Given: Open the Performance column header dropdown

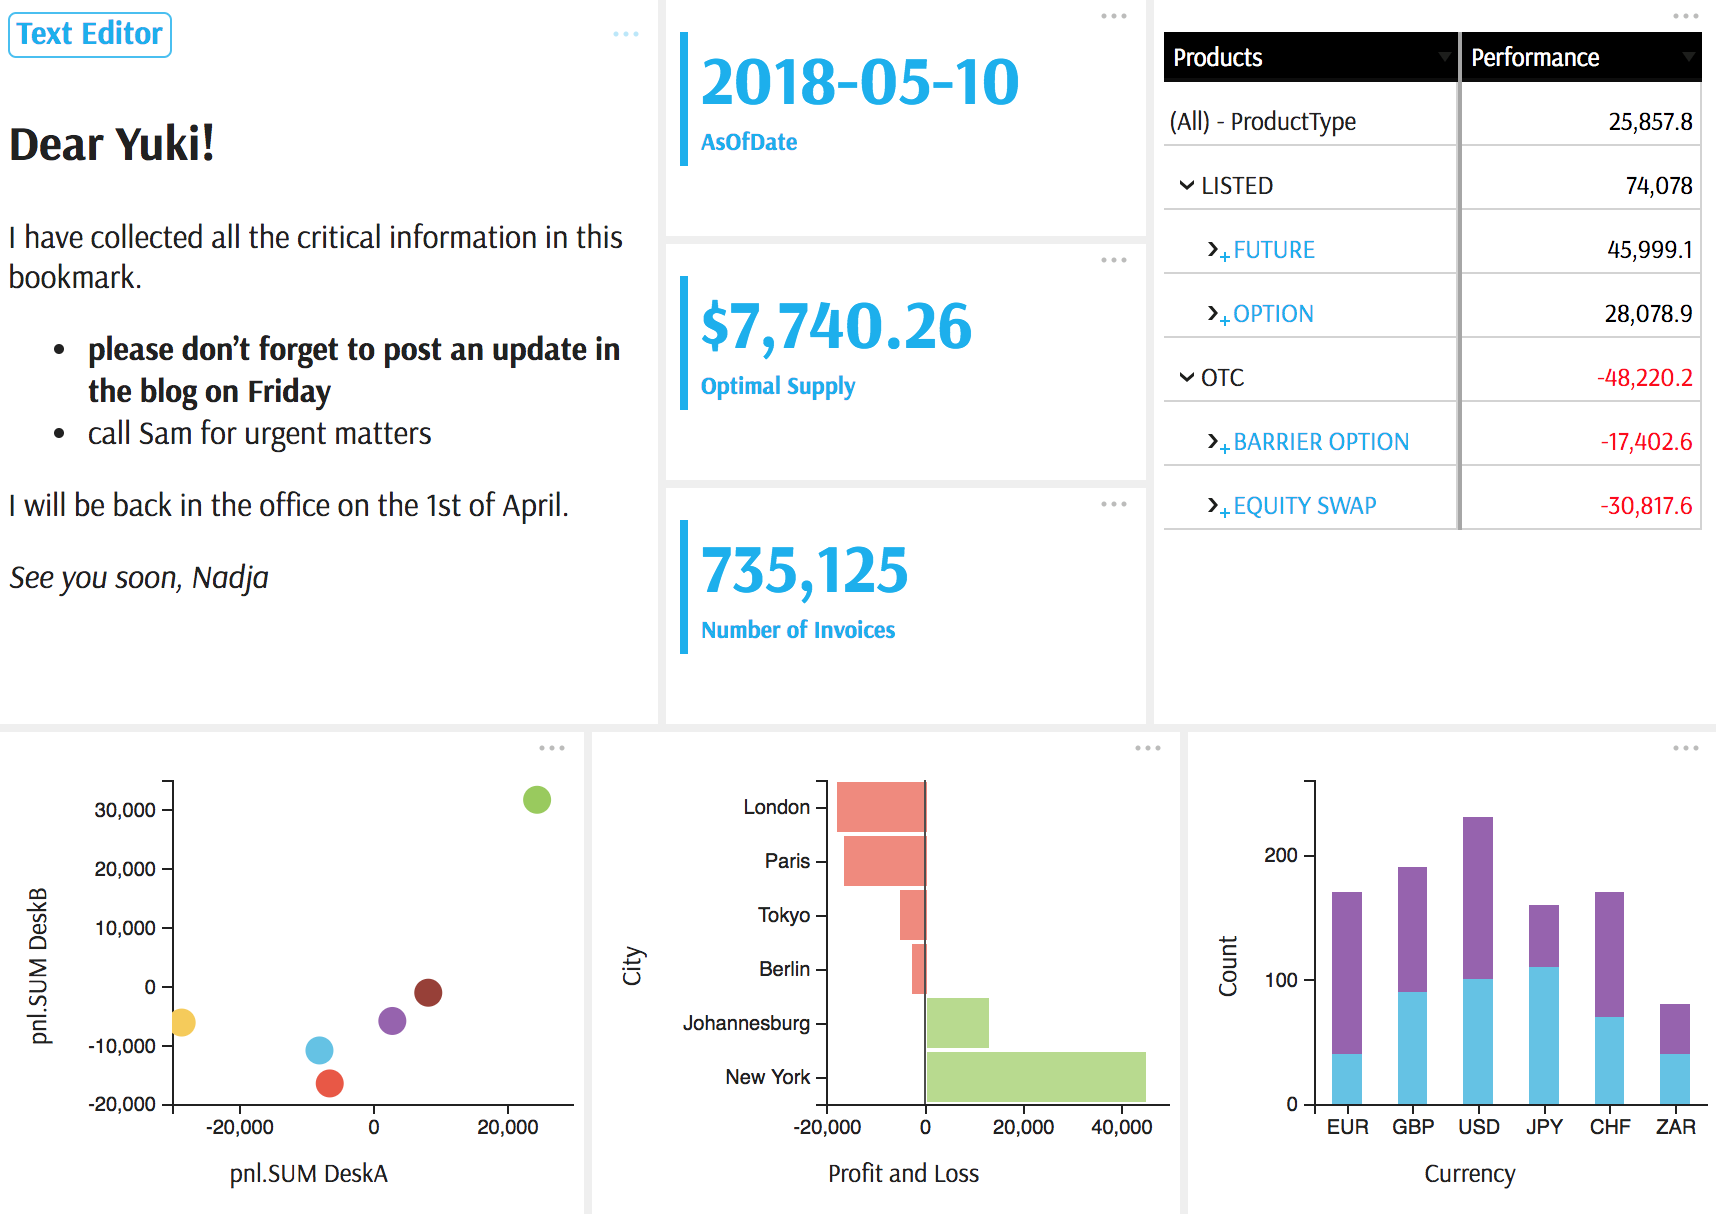Looking at the screenshot, I should coord(1688,57).
